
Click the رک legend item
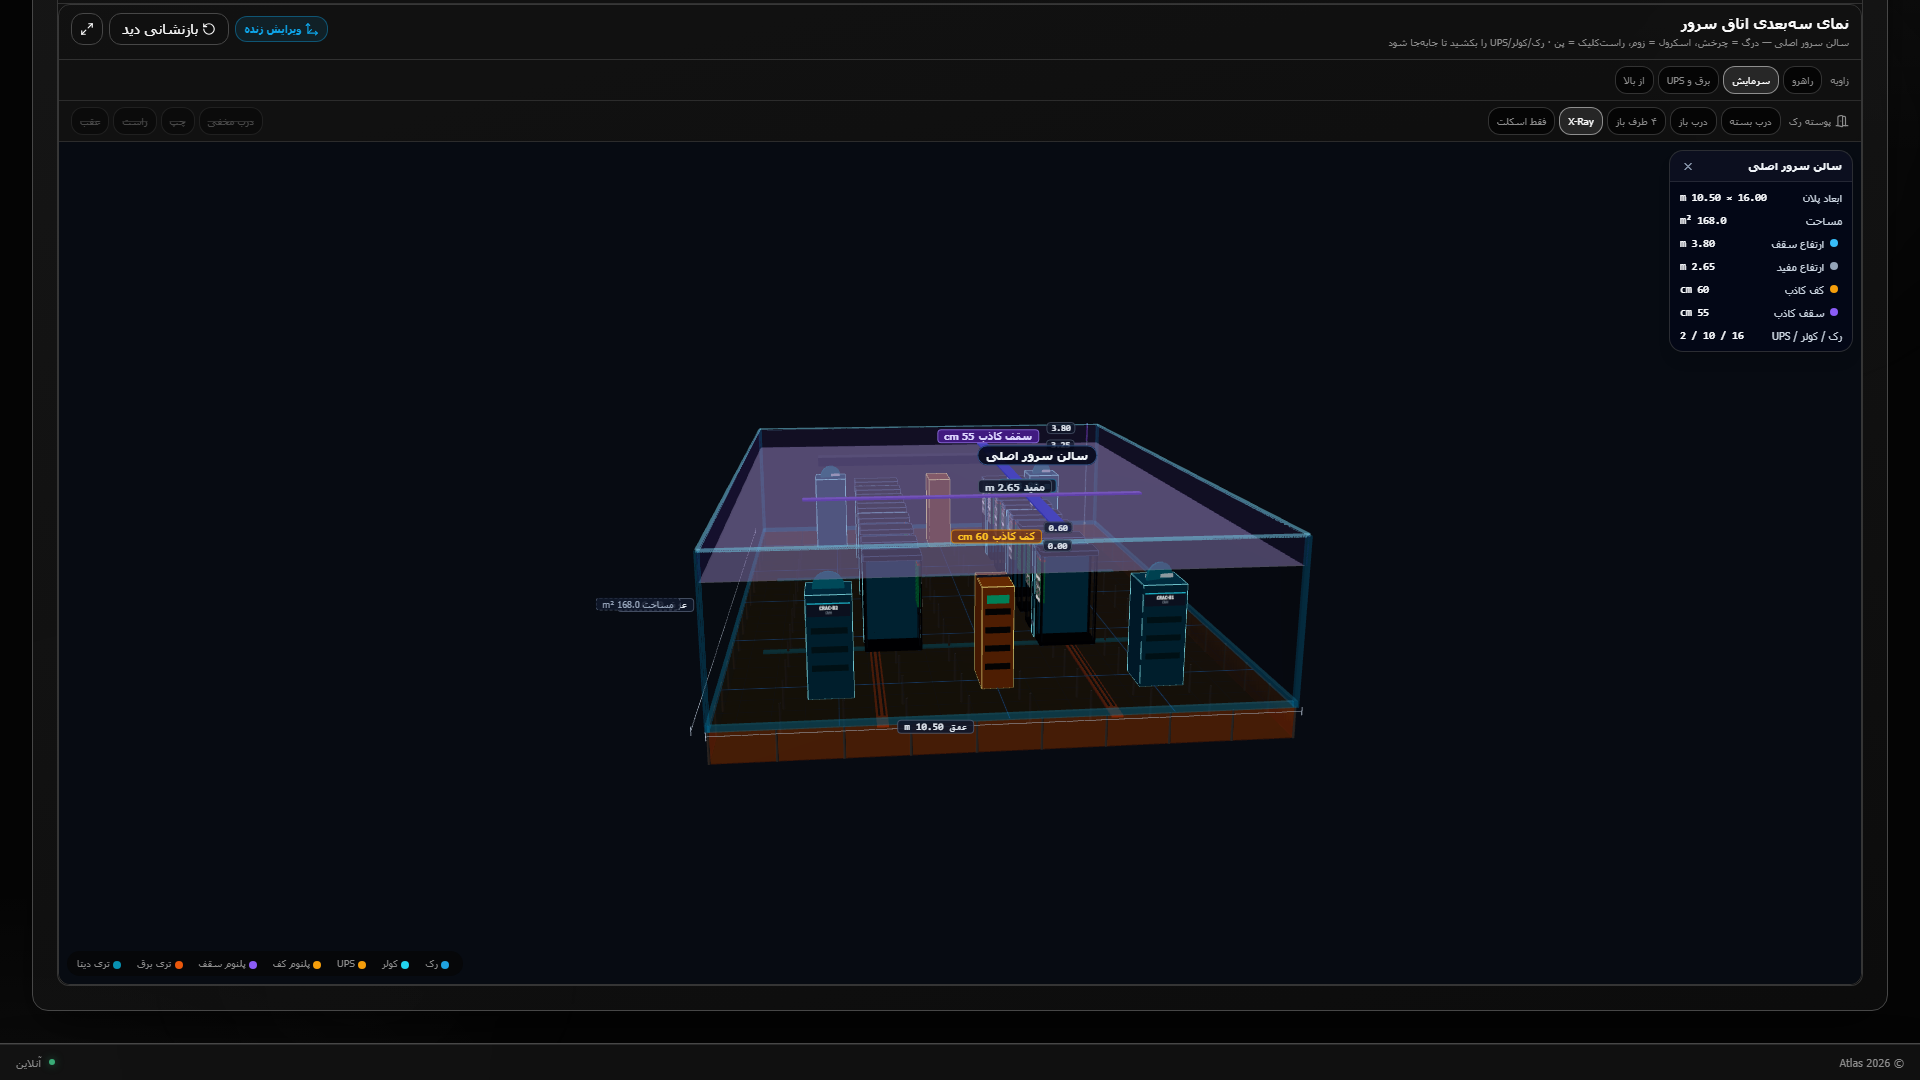[x=437, y=964]
